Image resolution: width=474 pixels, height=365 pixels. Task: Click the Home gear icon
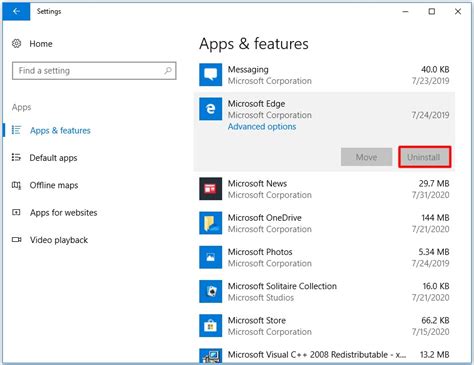(x=16, y=43)
